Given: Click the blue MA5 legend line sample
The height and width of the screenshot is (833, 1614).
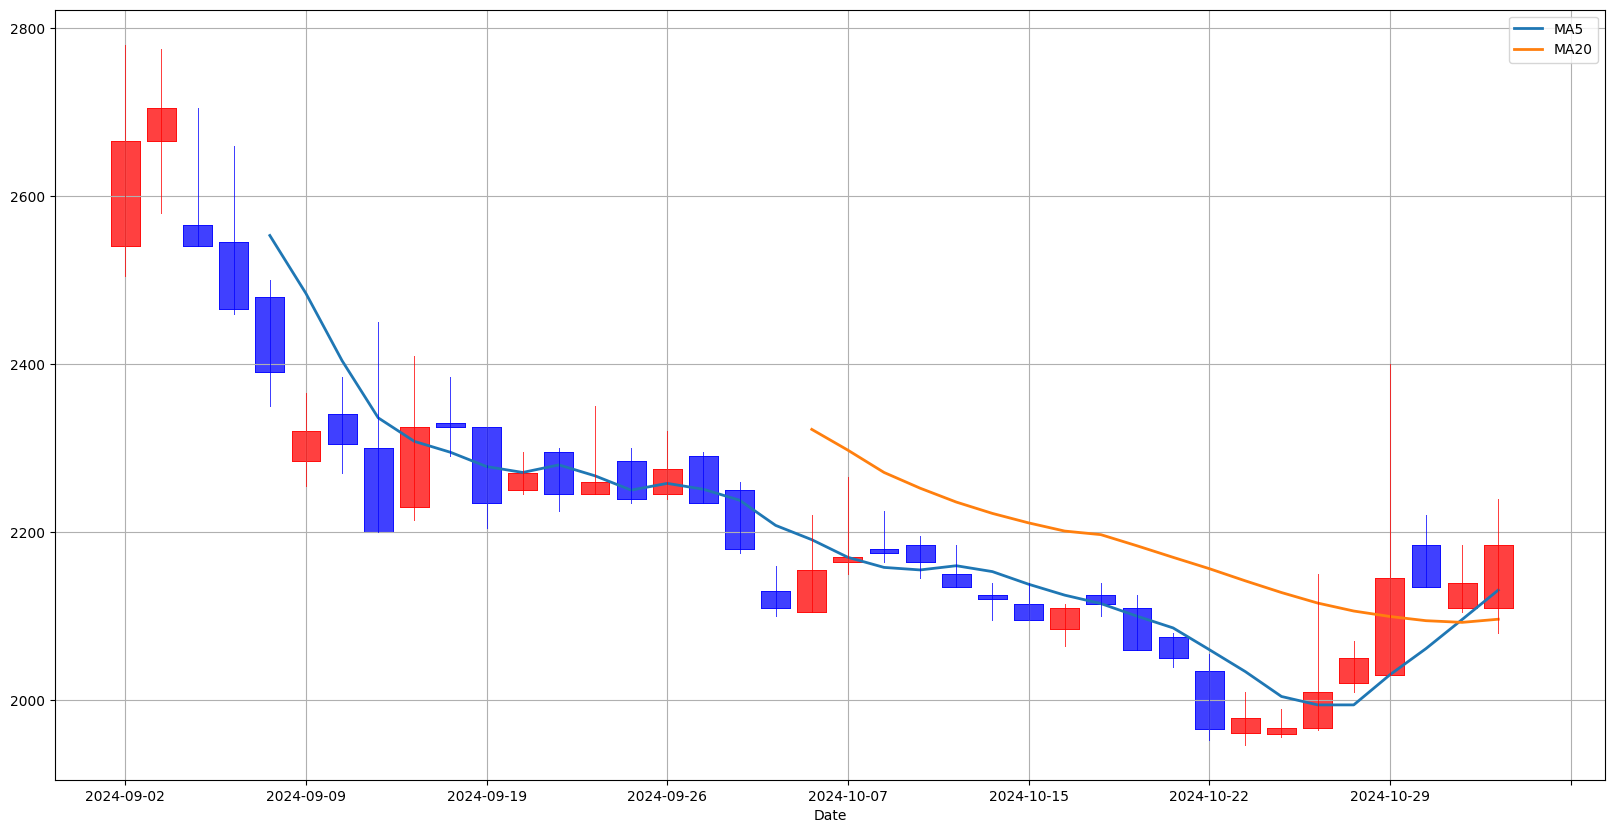Looking at the screenshot, I should [x=1530, y=29].
